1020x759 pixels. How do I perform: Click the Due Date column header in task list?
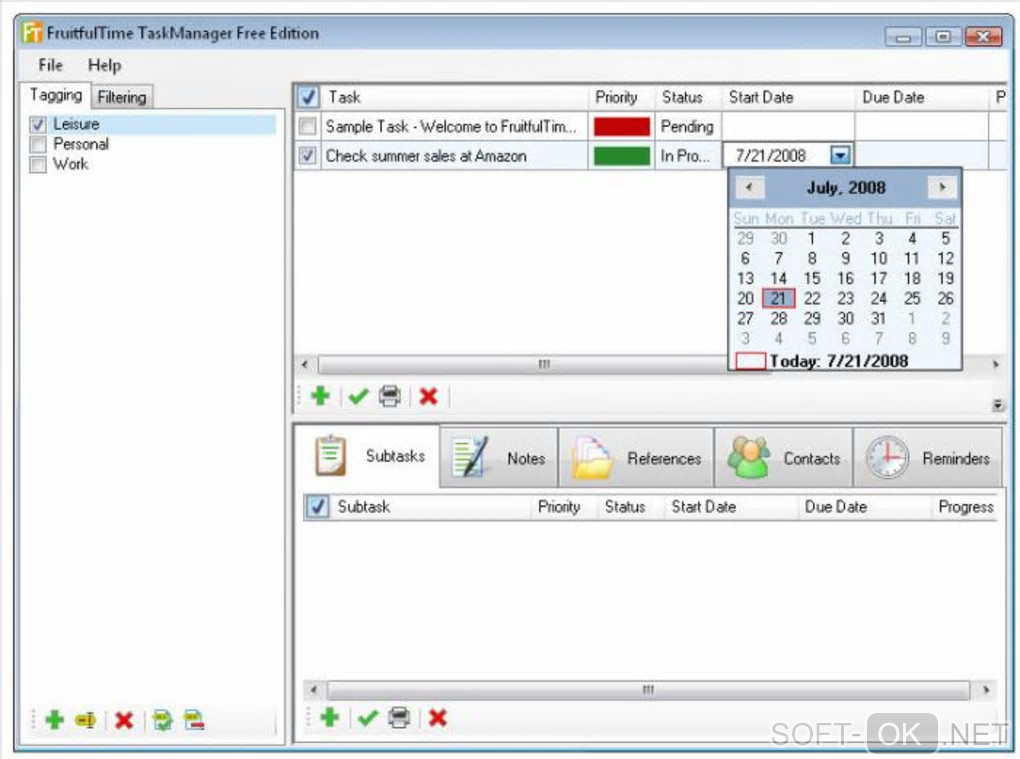pyautogui.click(x=921, y=98)
